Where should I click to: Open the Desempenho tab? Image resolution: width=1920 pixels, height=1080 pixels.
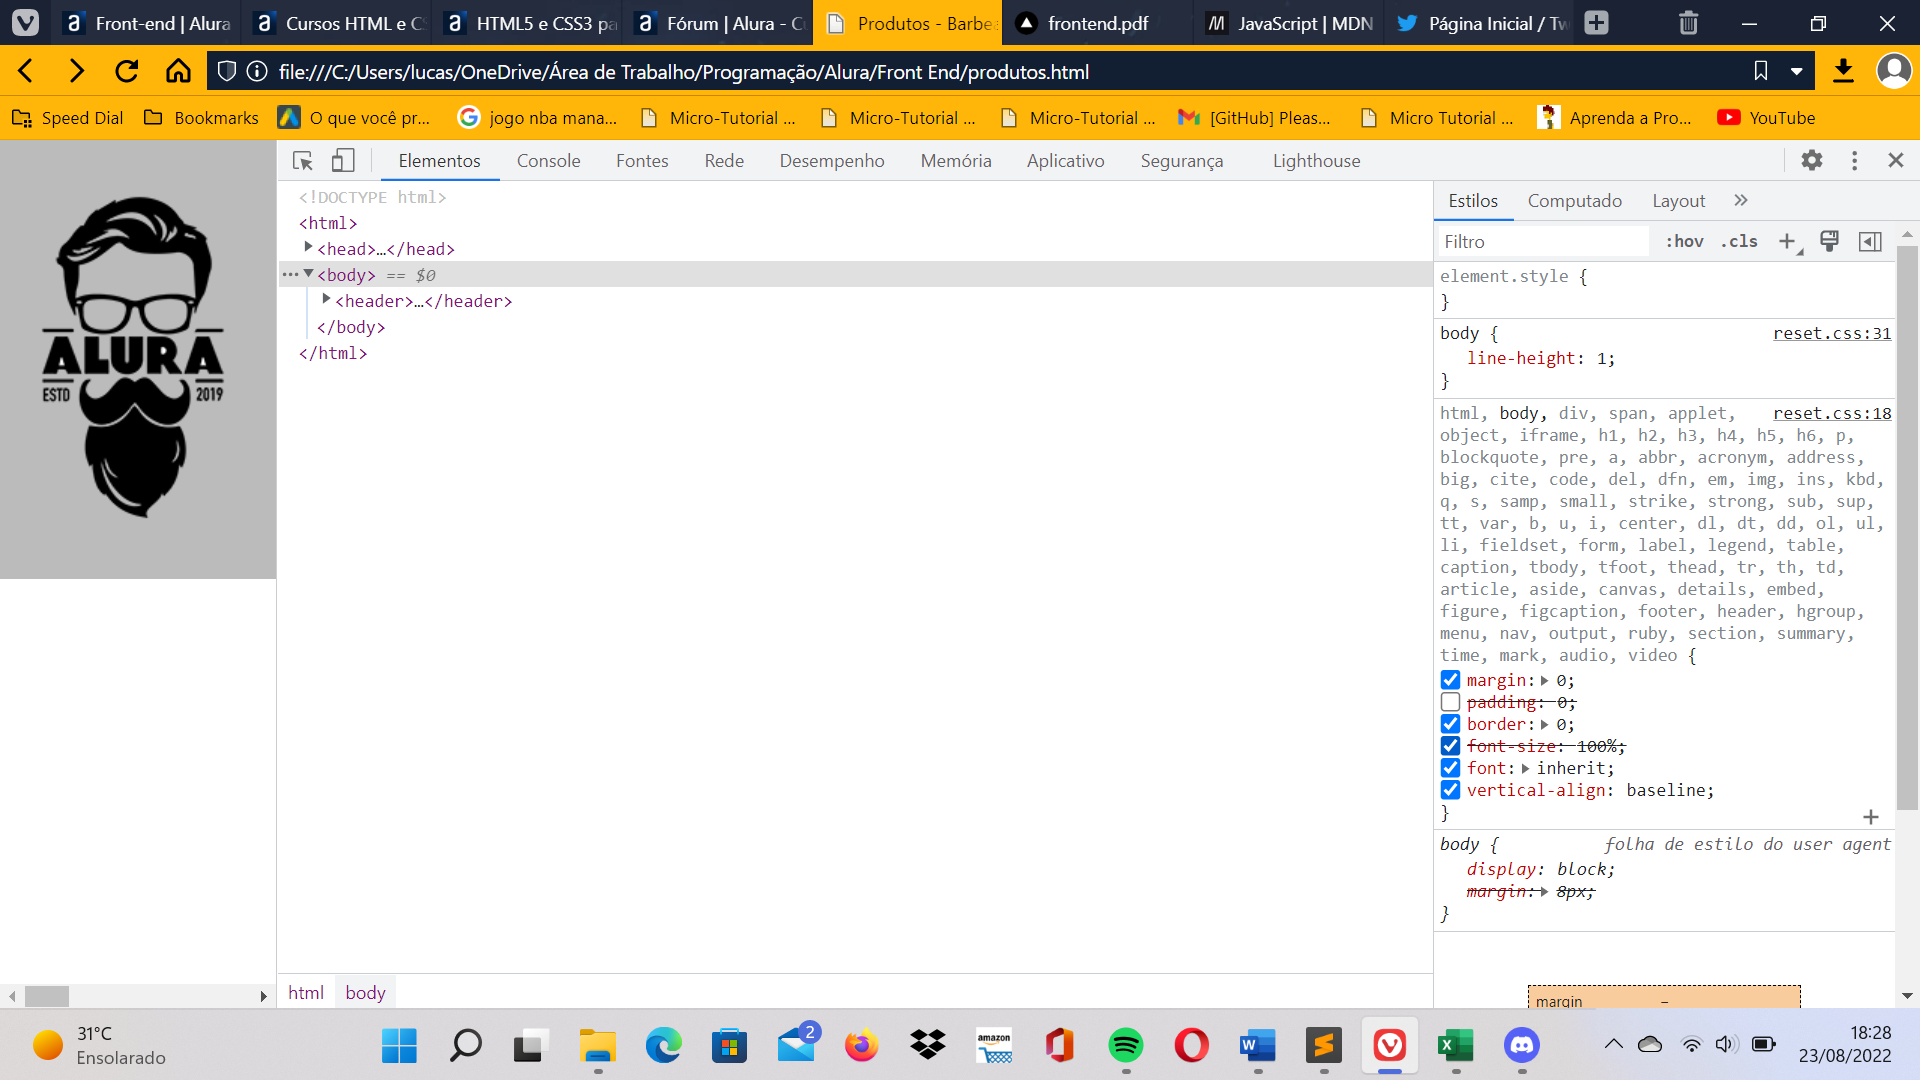[832, 161]
